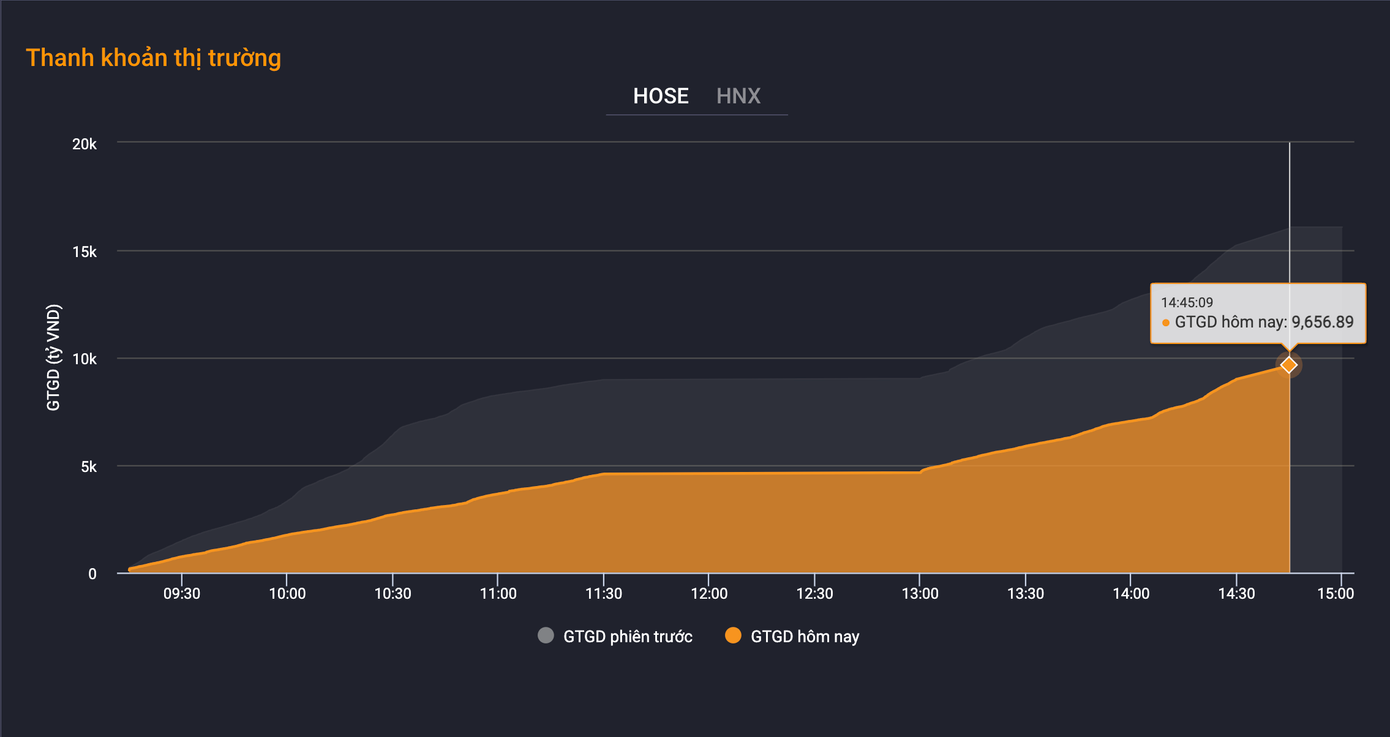Click the 20k value axis label
This screenshot has width=1390, height=737.
pyautogui.click(x=85, y=143)
